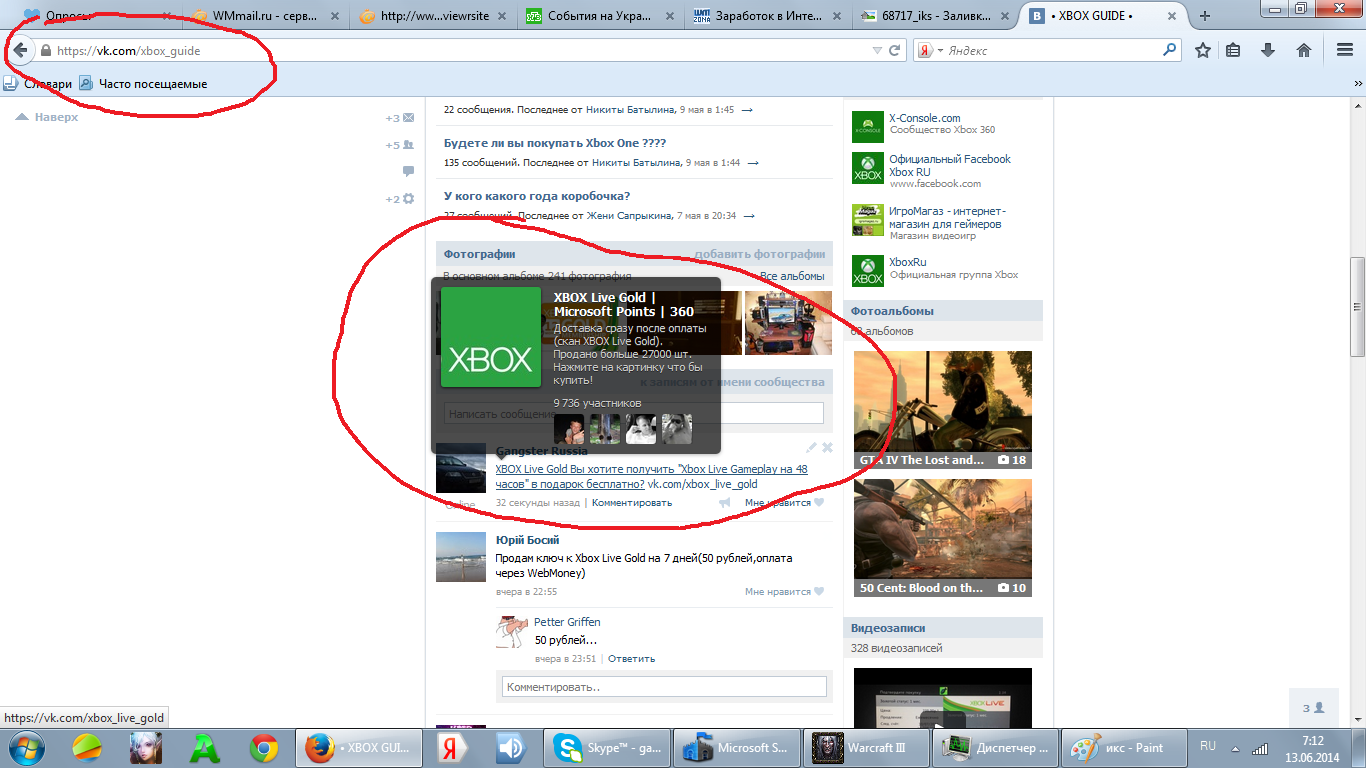Open the X-Console.com community link
This screenshot has height=768, width=1366.
tap(925, 118)
